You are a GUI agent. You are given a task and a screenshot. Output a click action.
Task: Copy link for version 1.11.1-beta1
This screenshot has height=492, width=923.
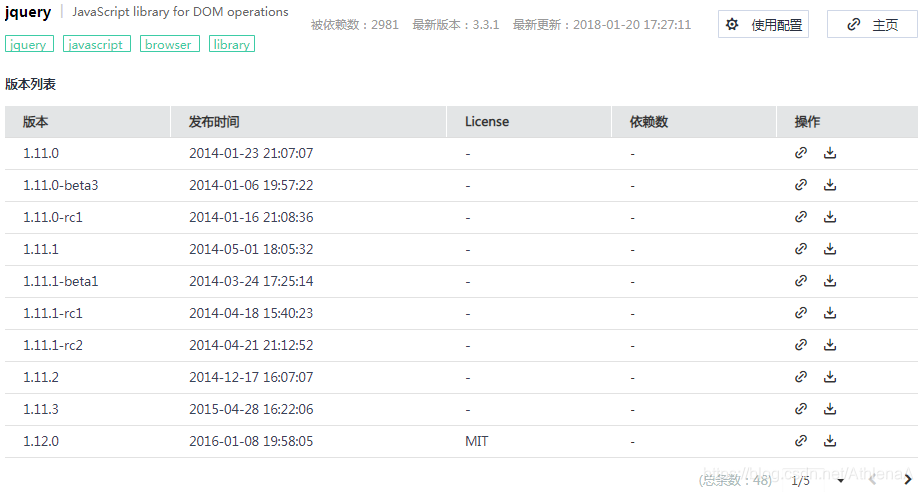click(x=801, y=281)
